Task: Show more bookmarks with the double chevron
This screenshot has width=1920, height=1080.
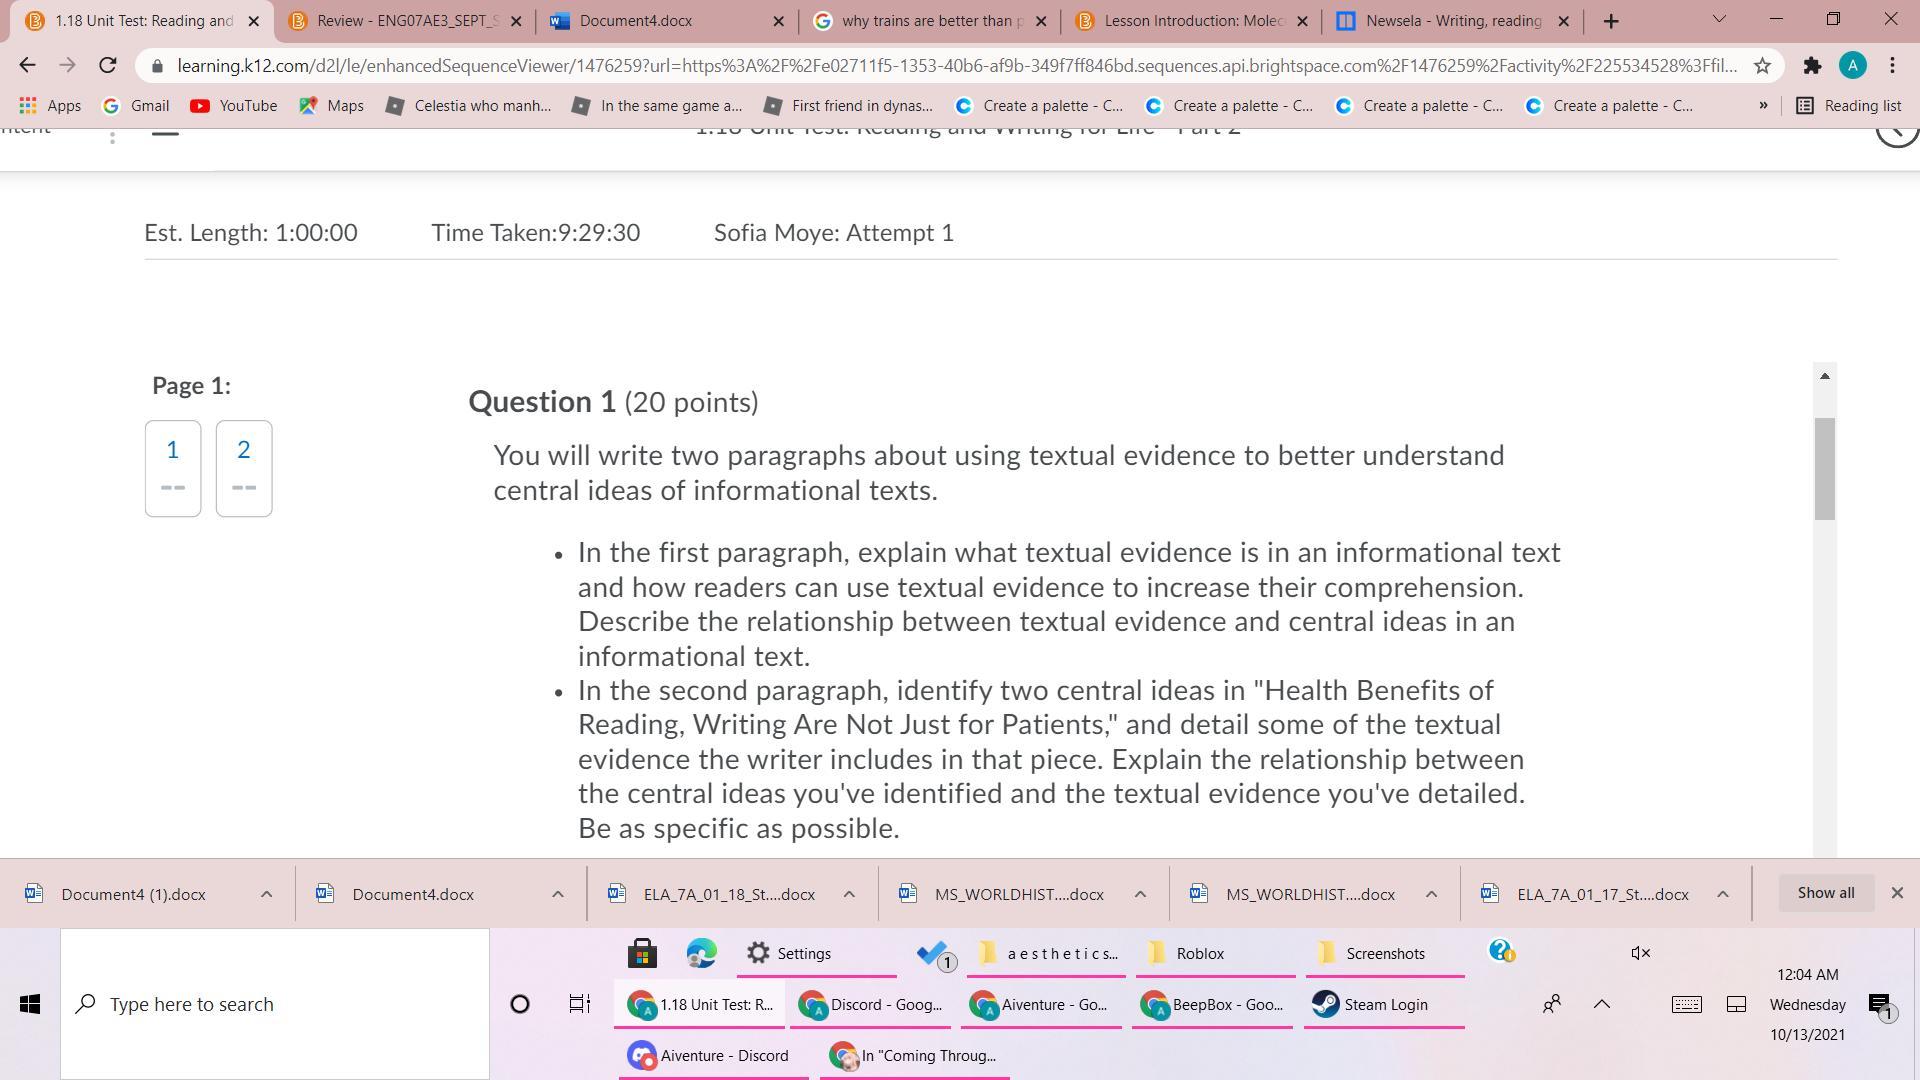Action: pos(1763,105)
